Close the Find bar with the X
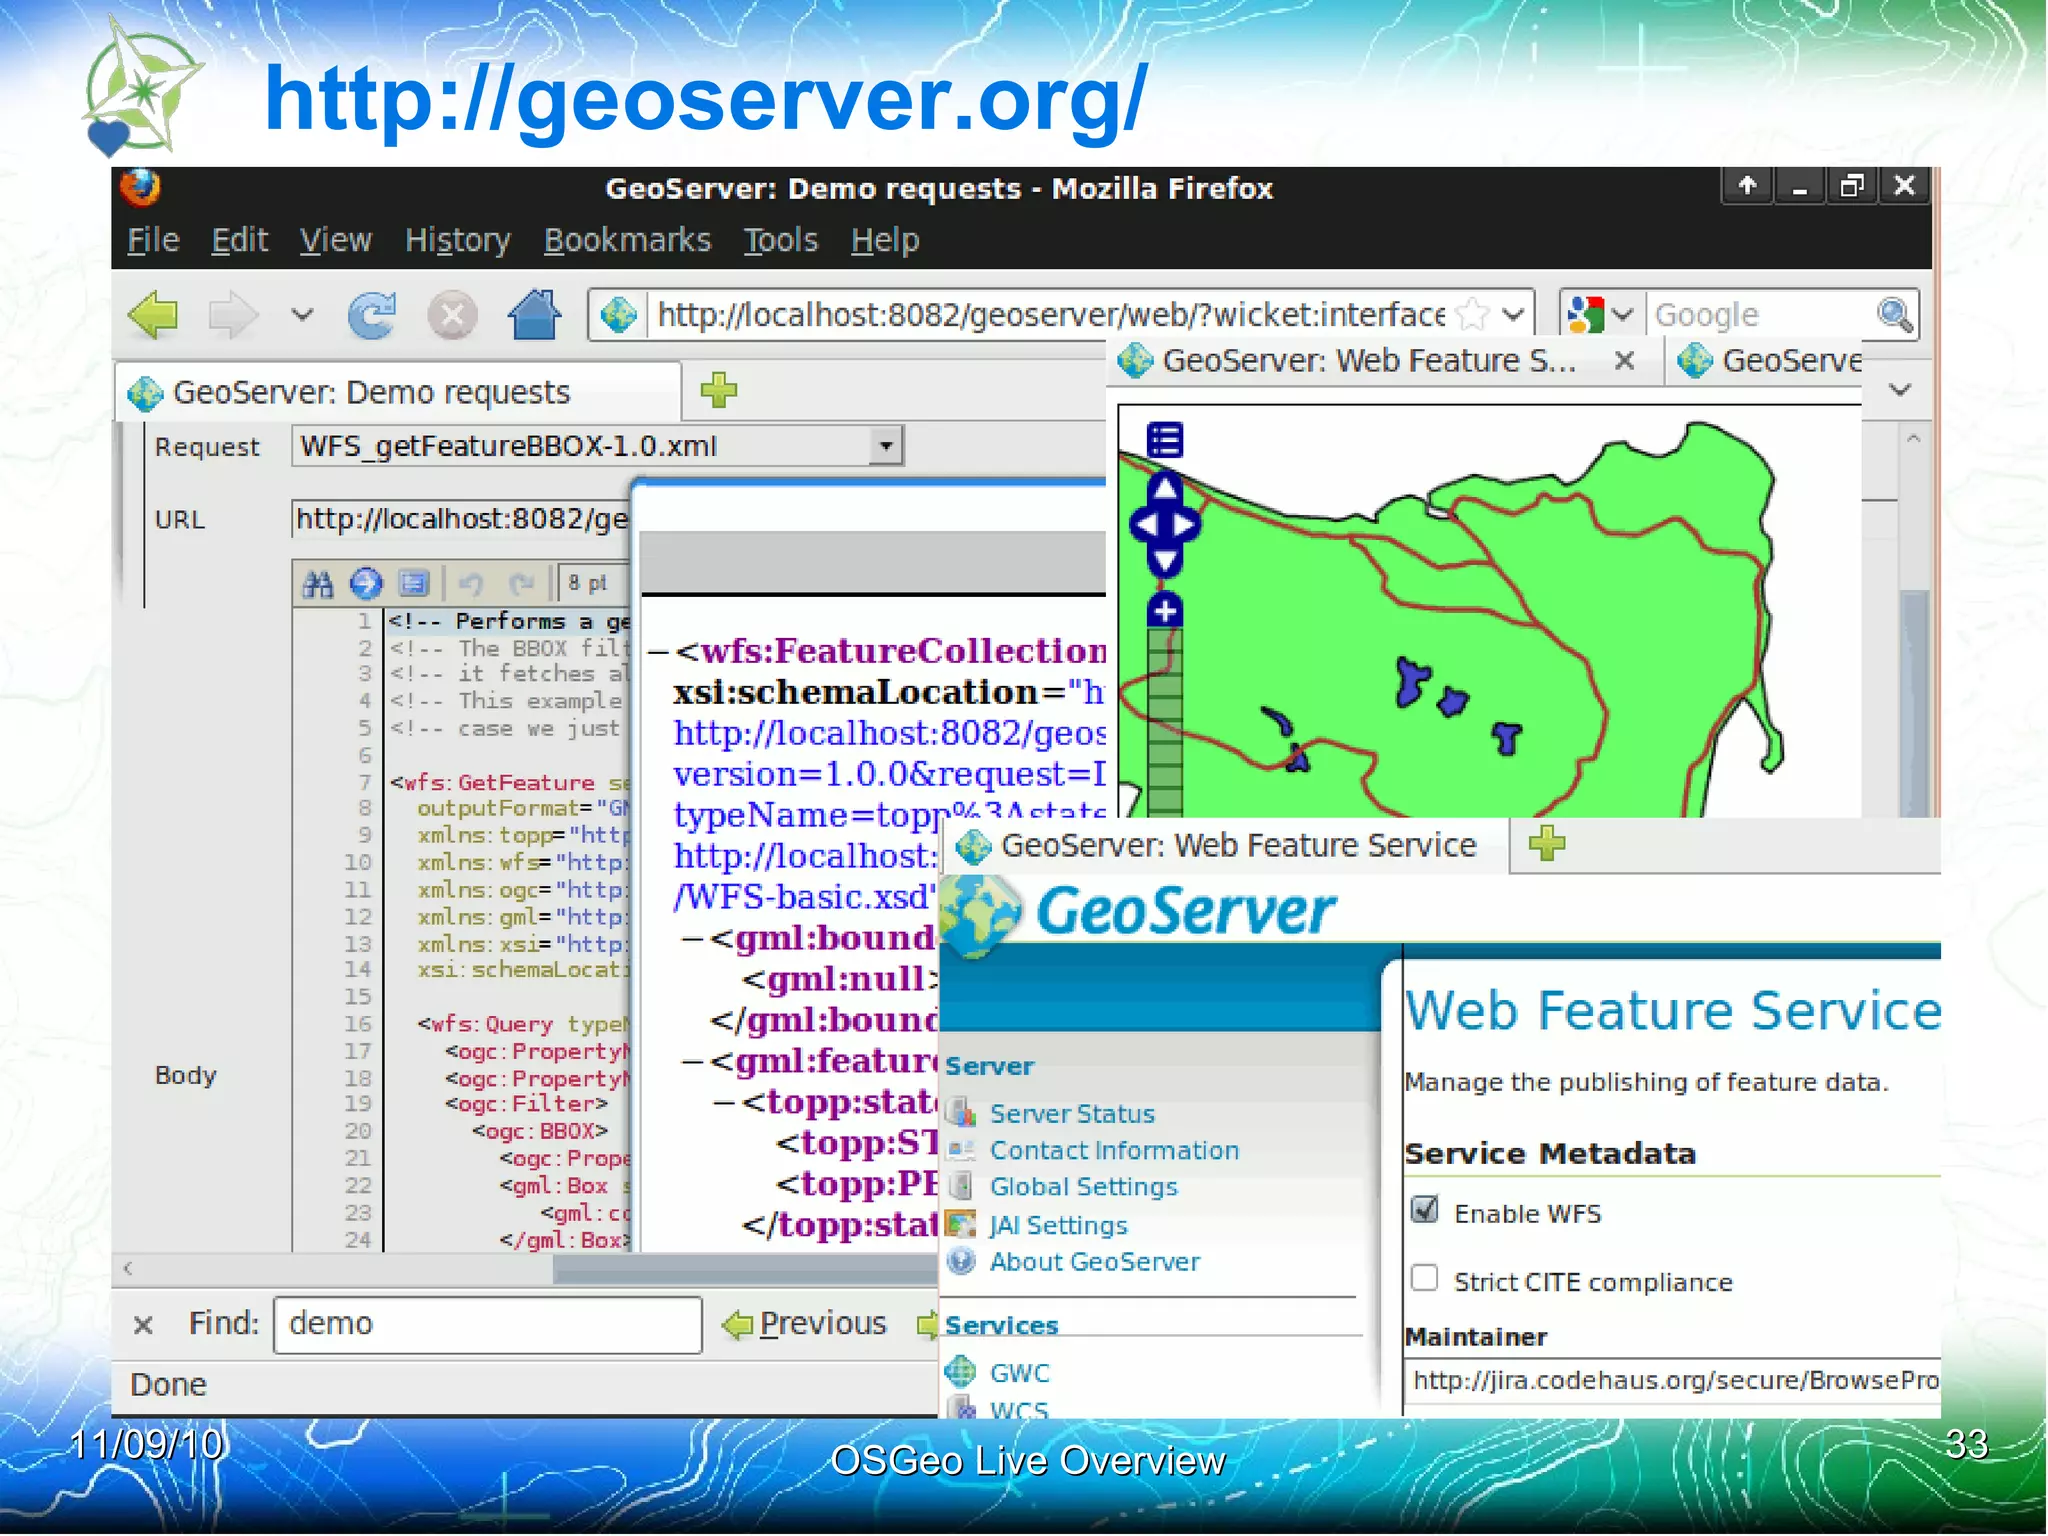This screenshot has width=2048, height=1536. coord(143,1325)
